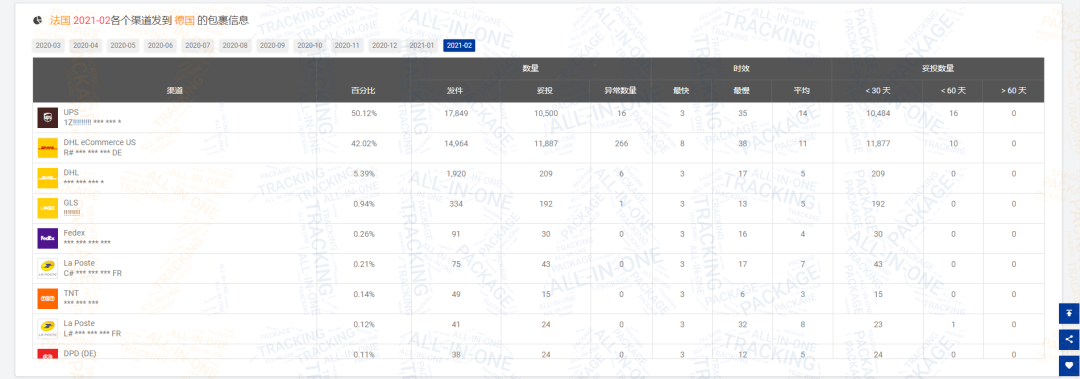Viewport: 1080px width, 379px height.
Task: Click the DHL eCommerce US logo
Action: click(48, 148)
